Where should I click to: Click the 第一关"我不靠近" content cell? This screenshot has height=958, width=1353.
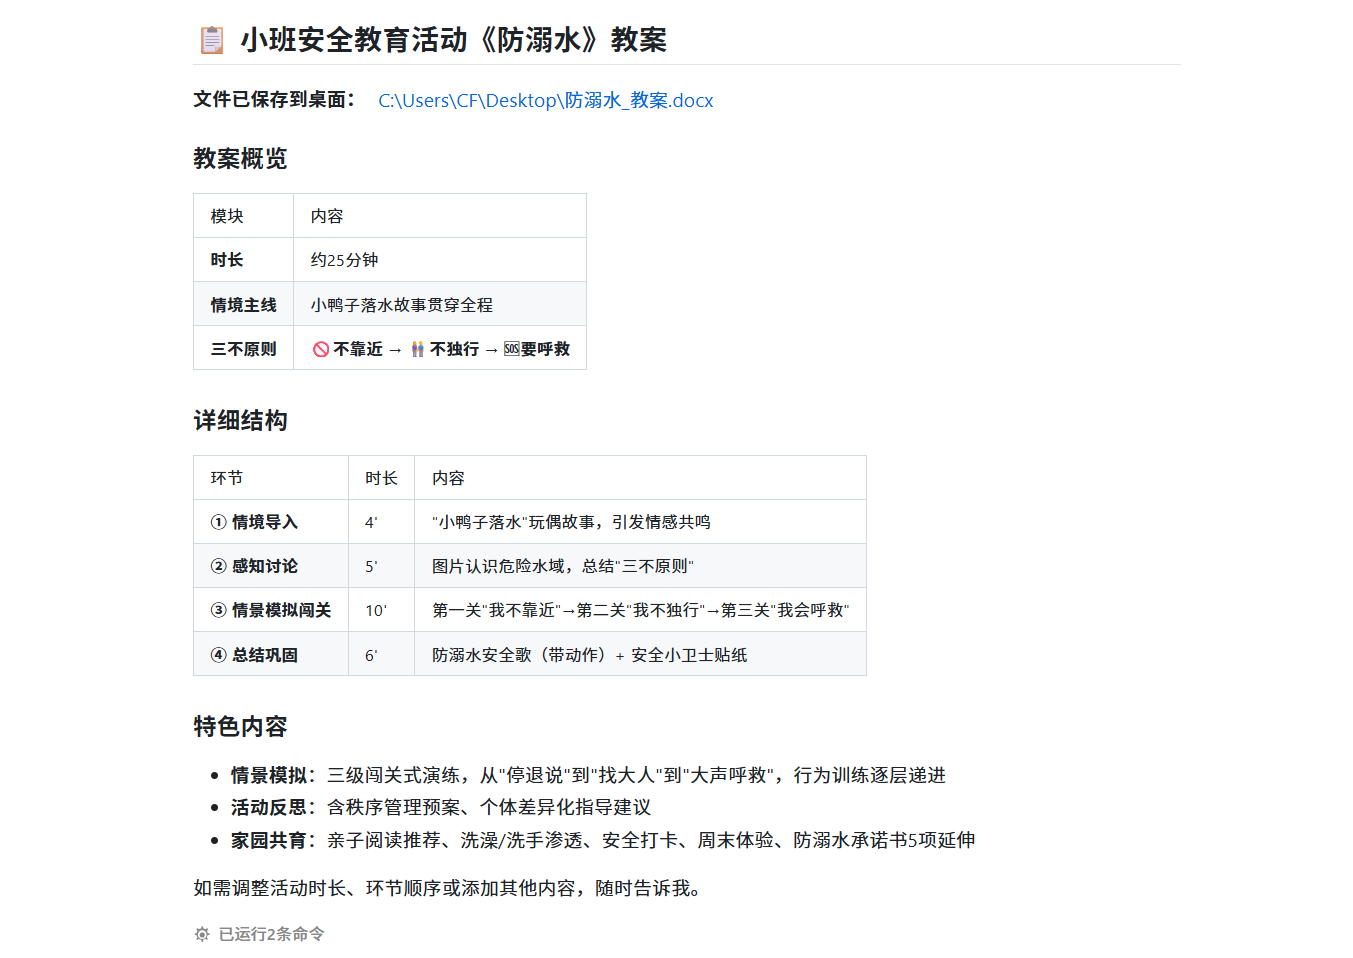[640, 610]
